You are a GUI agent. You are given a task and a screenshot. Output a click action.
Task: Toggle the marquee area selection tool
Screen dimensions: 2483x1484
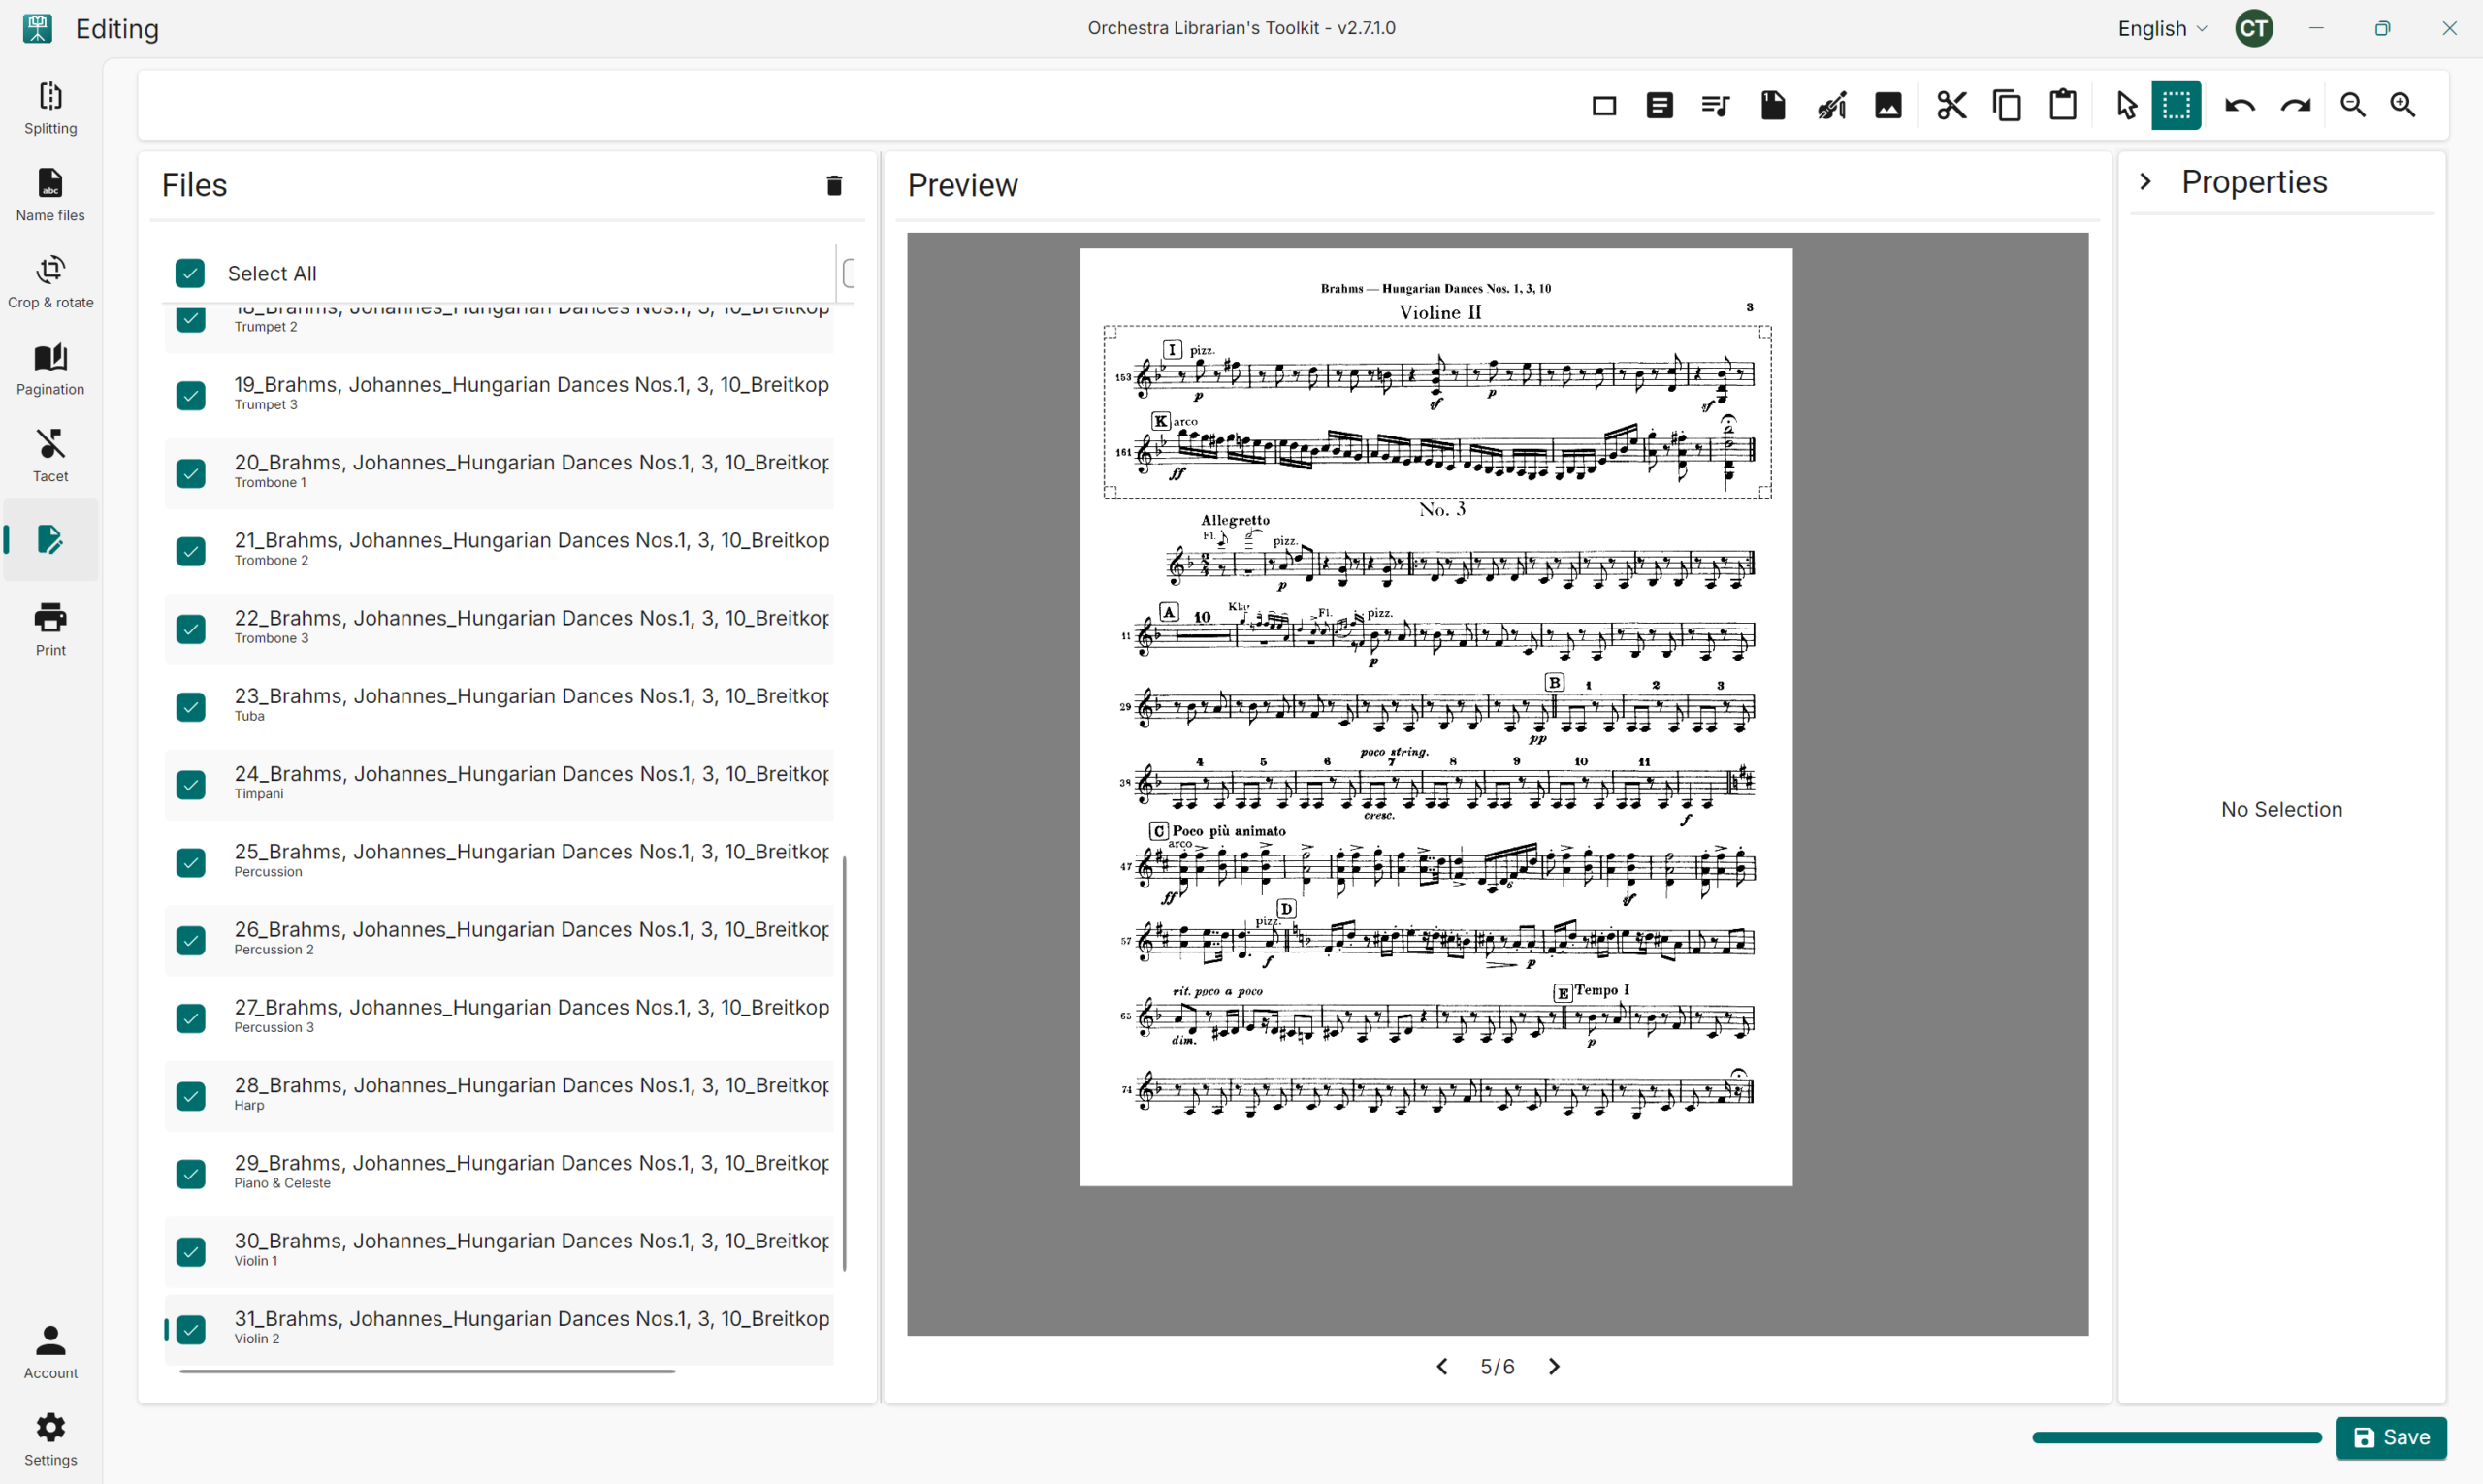pos(2176,105)
